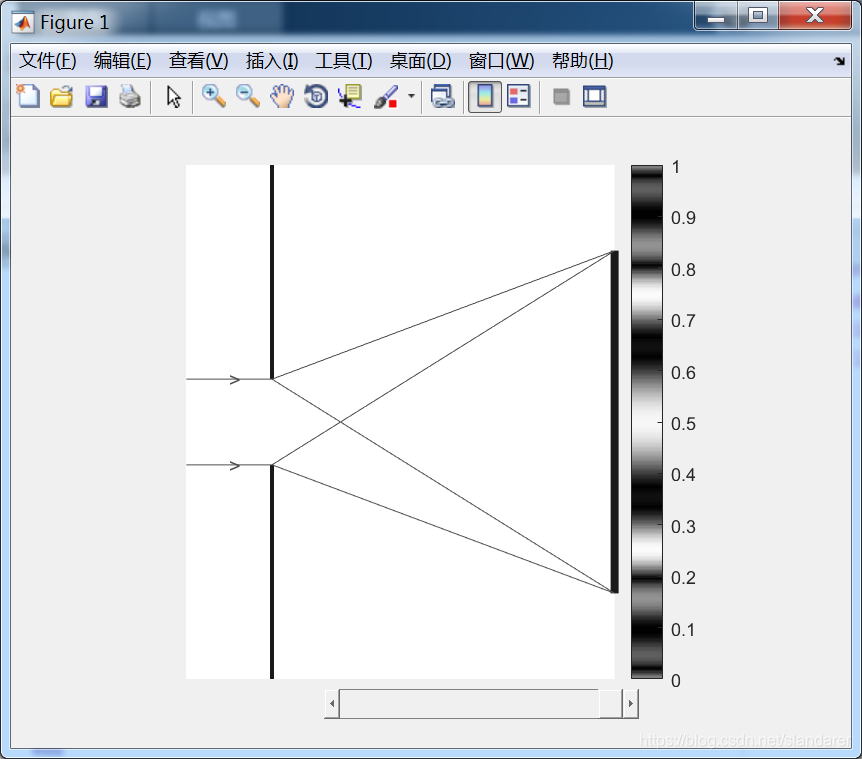Select the Brush/Select Data tool

pos(386,96)
